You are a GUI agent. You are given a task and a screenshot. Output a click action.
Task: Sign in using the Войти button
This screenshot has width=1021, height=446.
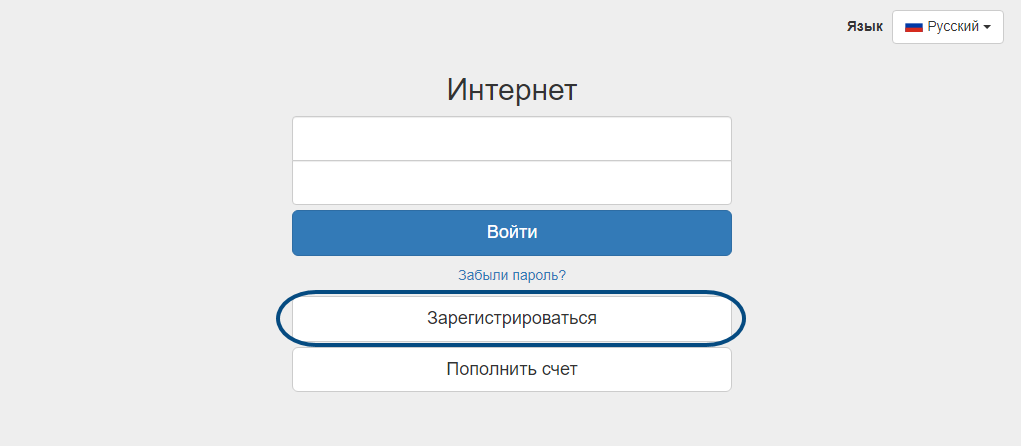(511, 233)
